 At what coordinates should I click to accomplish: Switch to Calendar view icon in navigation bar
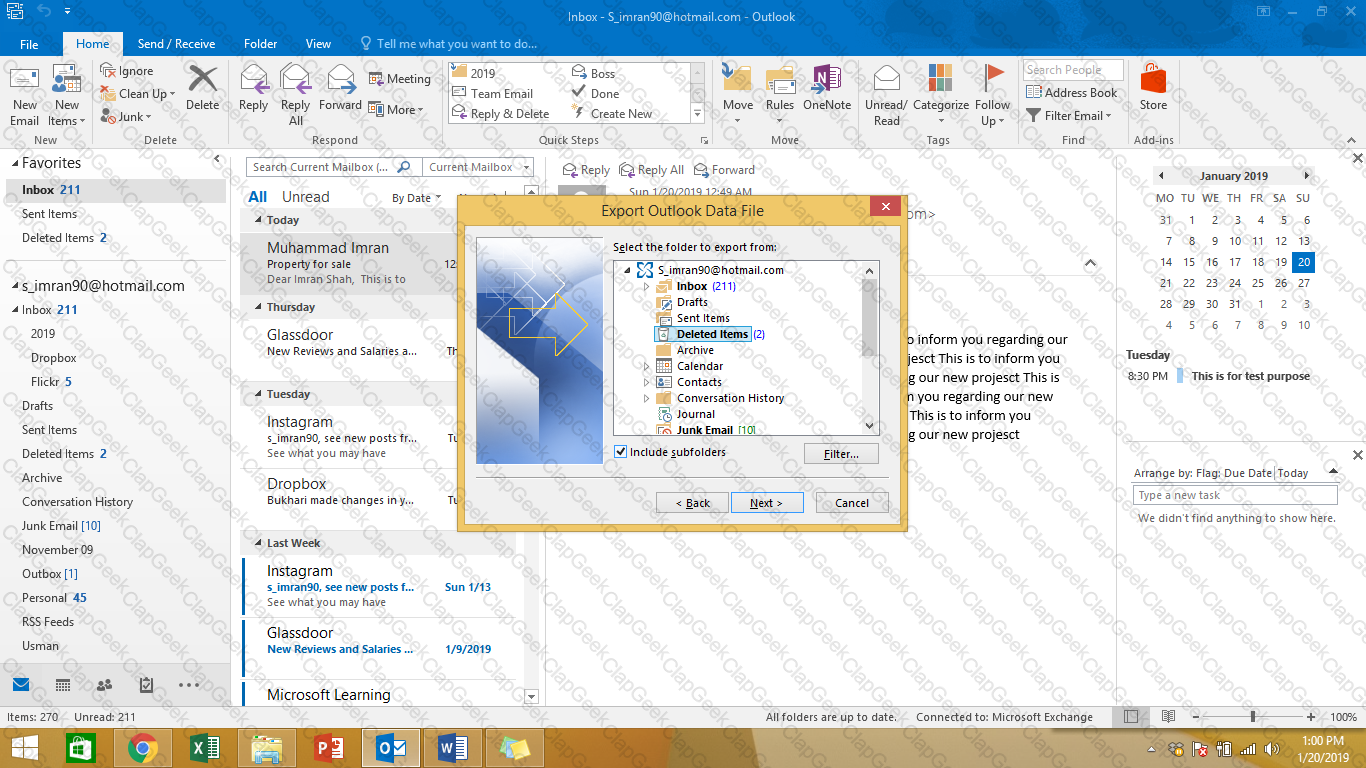(x=62, y=685)
